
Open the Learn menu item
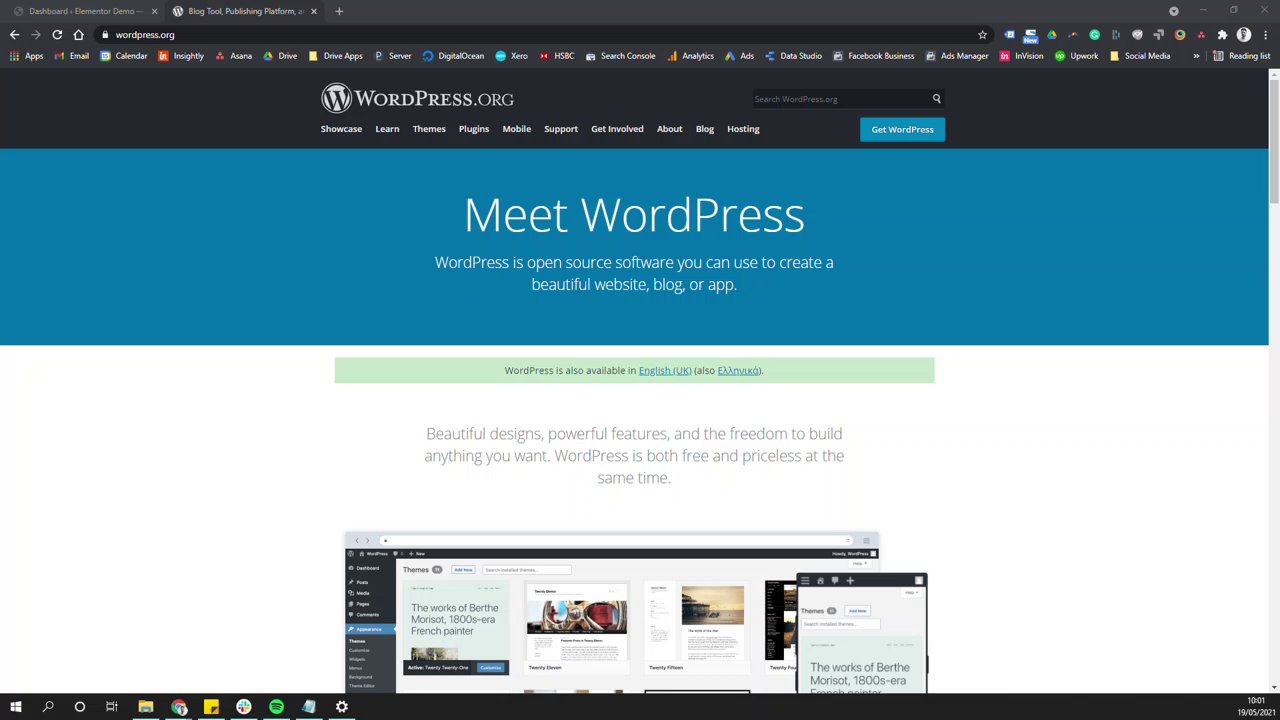pos(387,129)
